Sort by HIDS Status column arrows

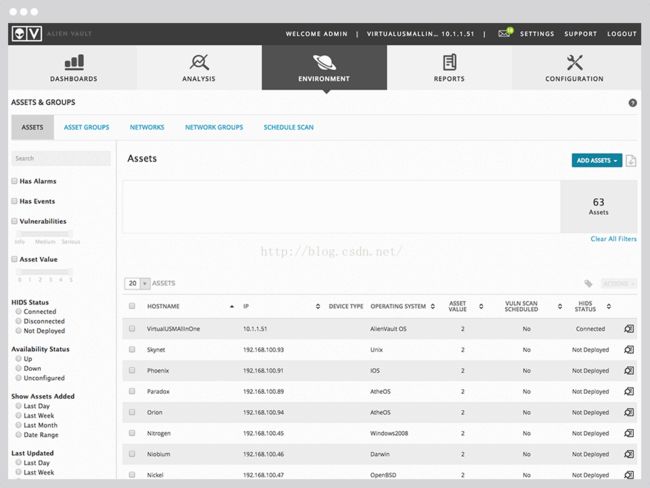click(x=609, y=306)
